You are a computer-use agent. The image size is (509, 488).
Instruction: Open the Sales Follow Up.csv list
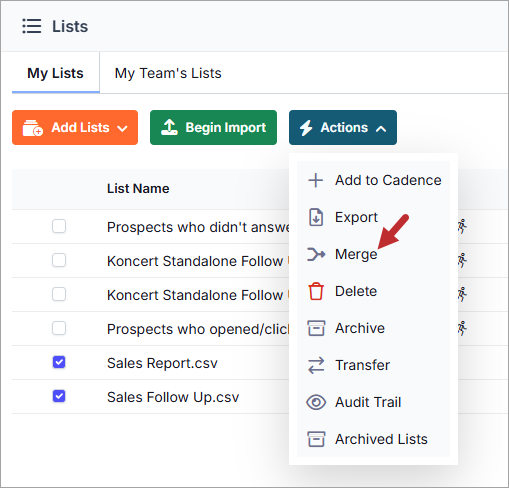(x=173, y=397)
